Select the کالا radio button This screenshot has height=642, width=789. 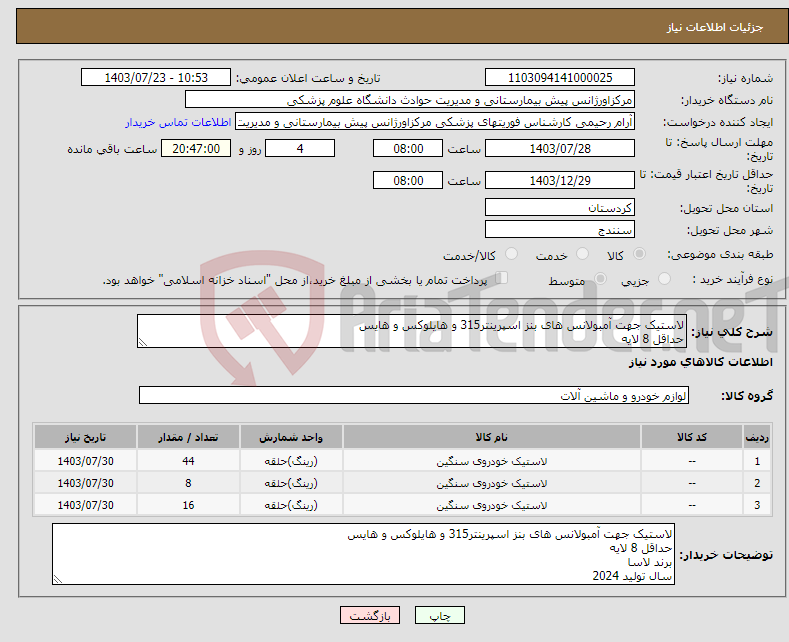pos(639,254)
